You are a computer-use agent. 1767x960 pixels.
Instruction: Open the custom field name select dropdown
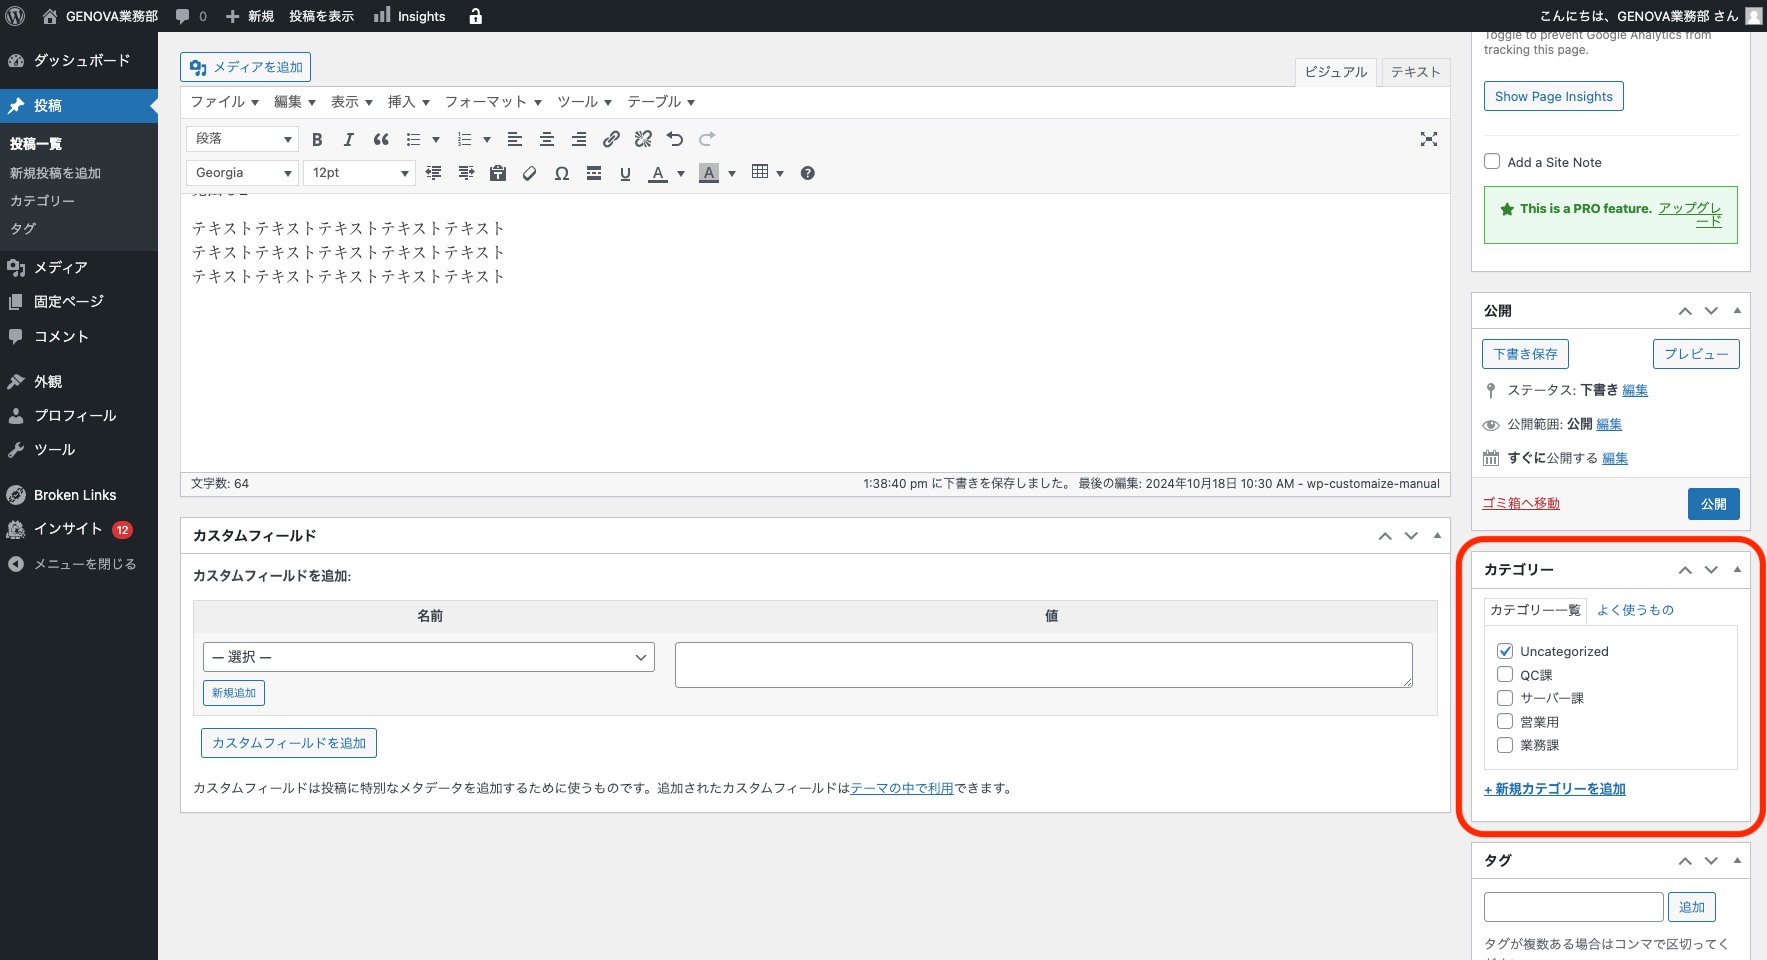tap(429, 657)
